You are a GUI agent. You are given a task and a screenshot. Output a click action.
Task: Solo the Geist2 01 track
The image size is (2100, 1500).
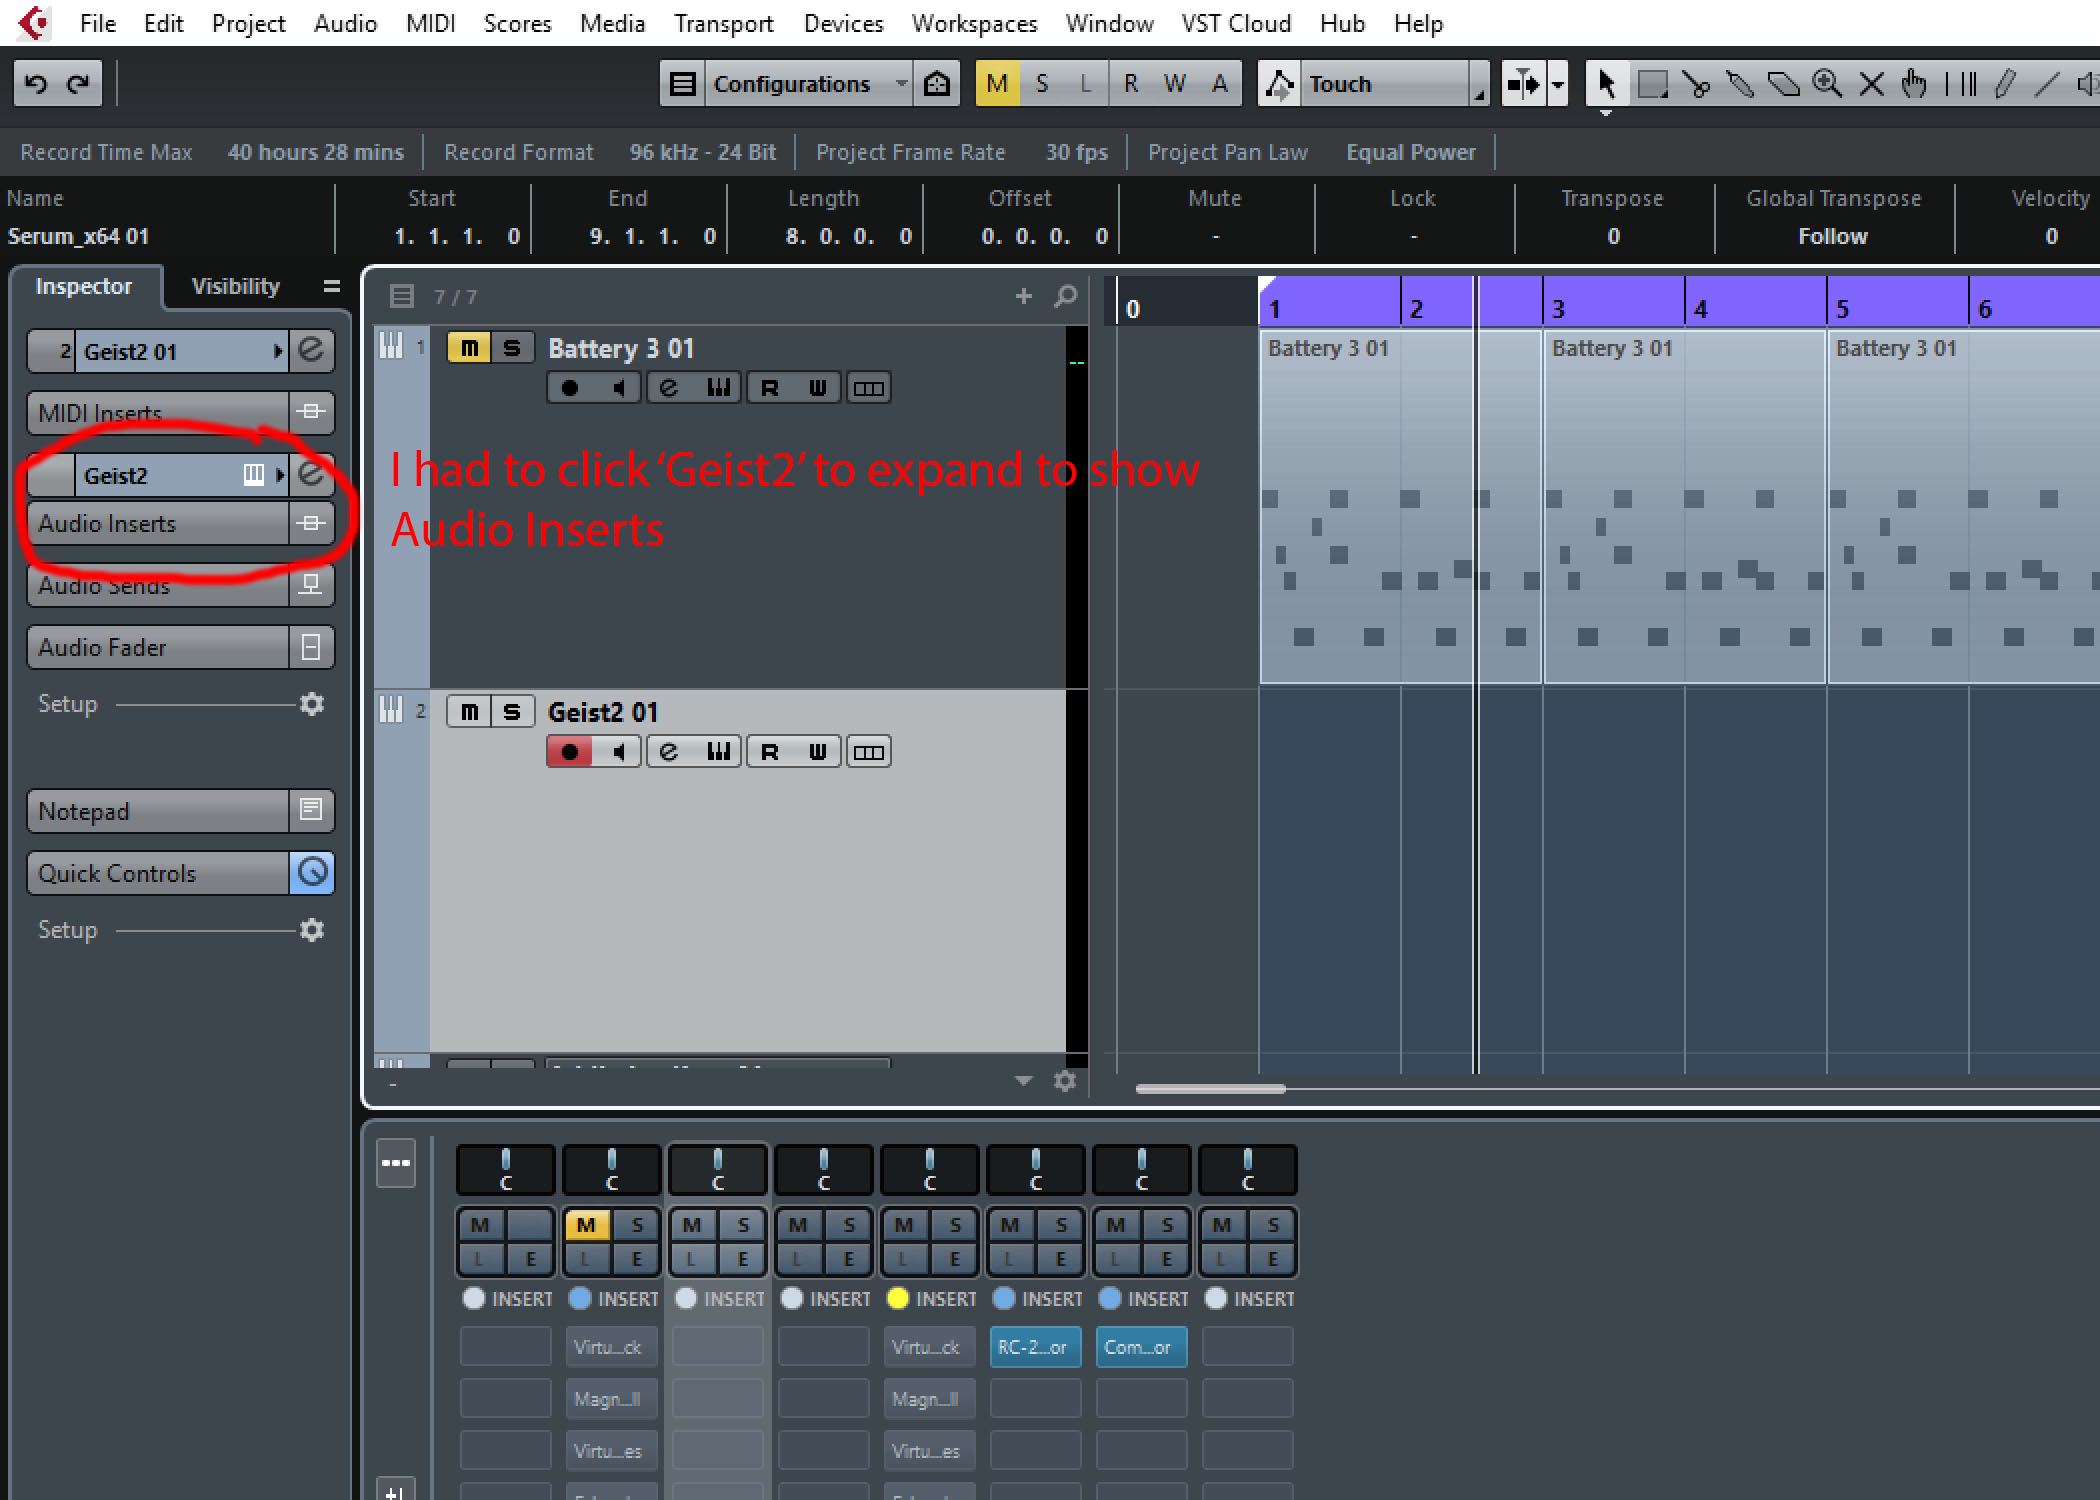pyautogui.click(x=512, y=712)
